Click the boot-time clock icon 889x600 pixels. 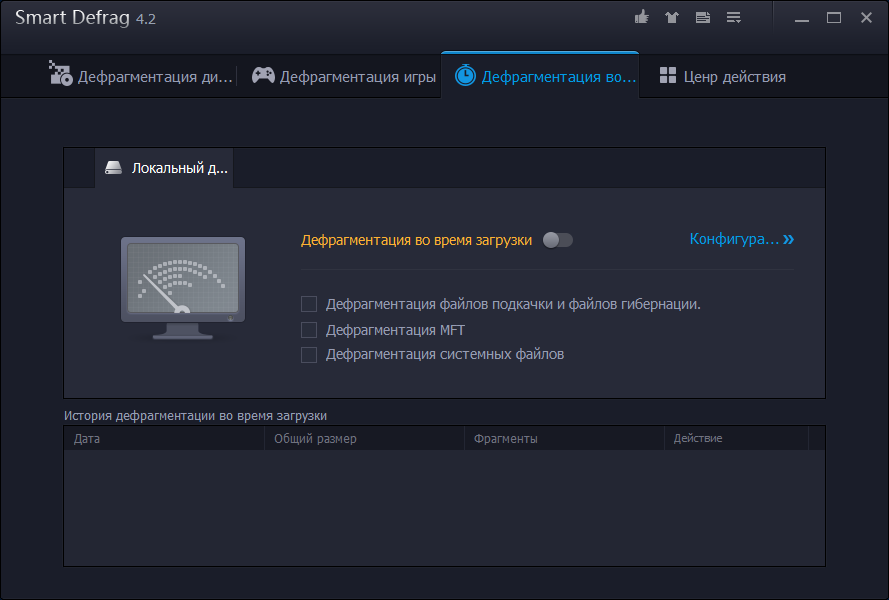[x=465, y=76]
